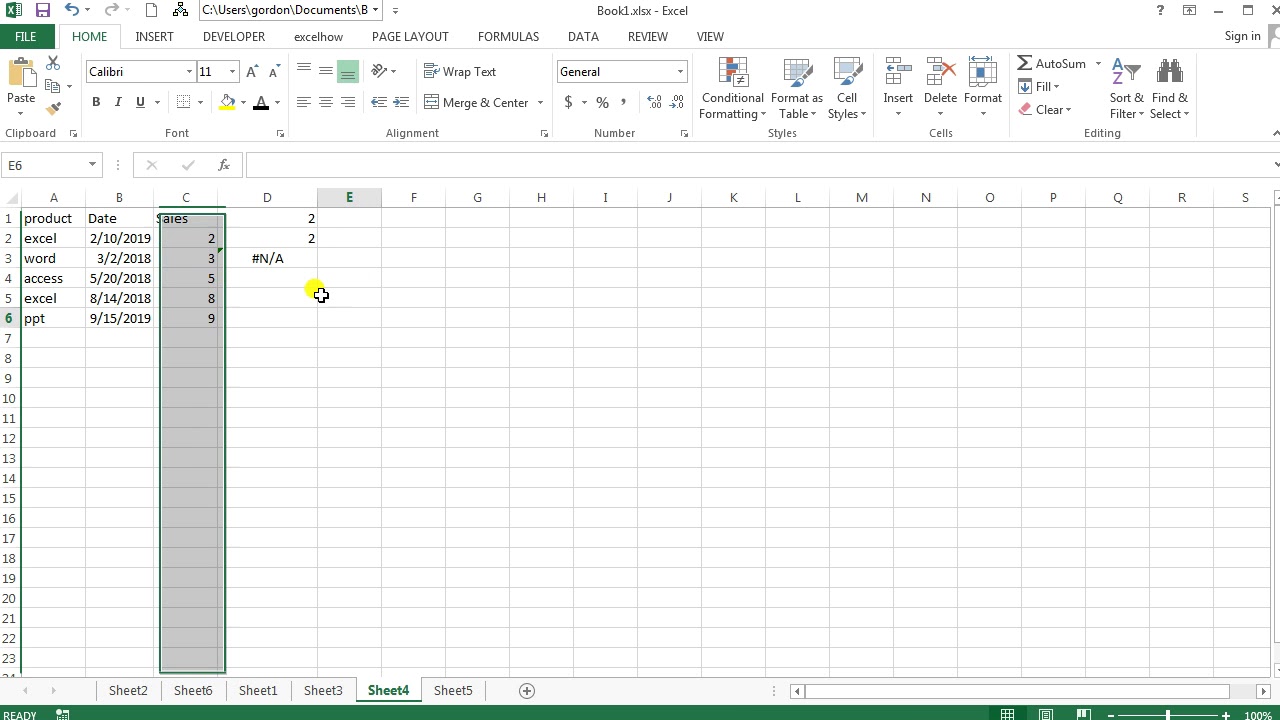Open Format as Table gallery
Image resolution: width=1280 pixels, height=720 pixels.
797,89
